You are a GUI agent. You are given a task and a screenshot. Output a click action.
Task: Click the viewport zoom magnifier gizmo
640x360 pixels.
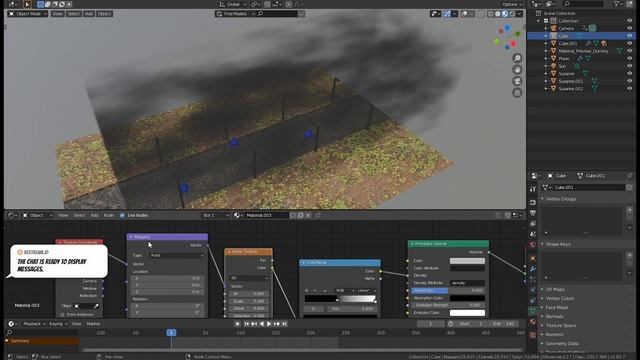pos(517,58)
